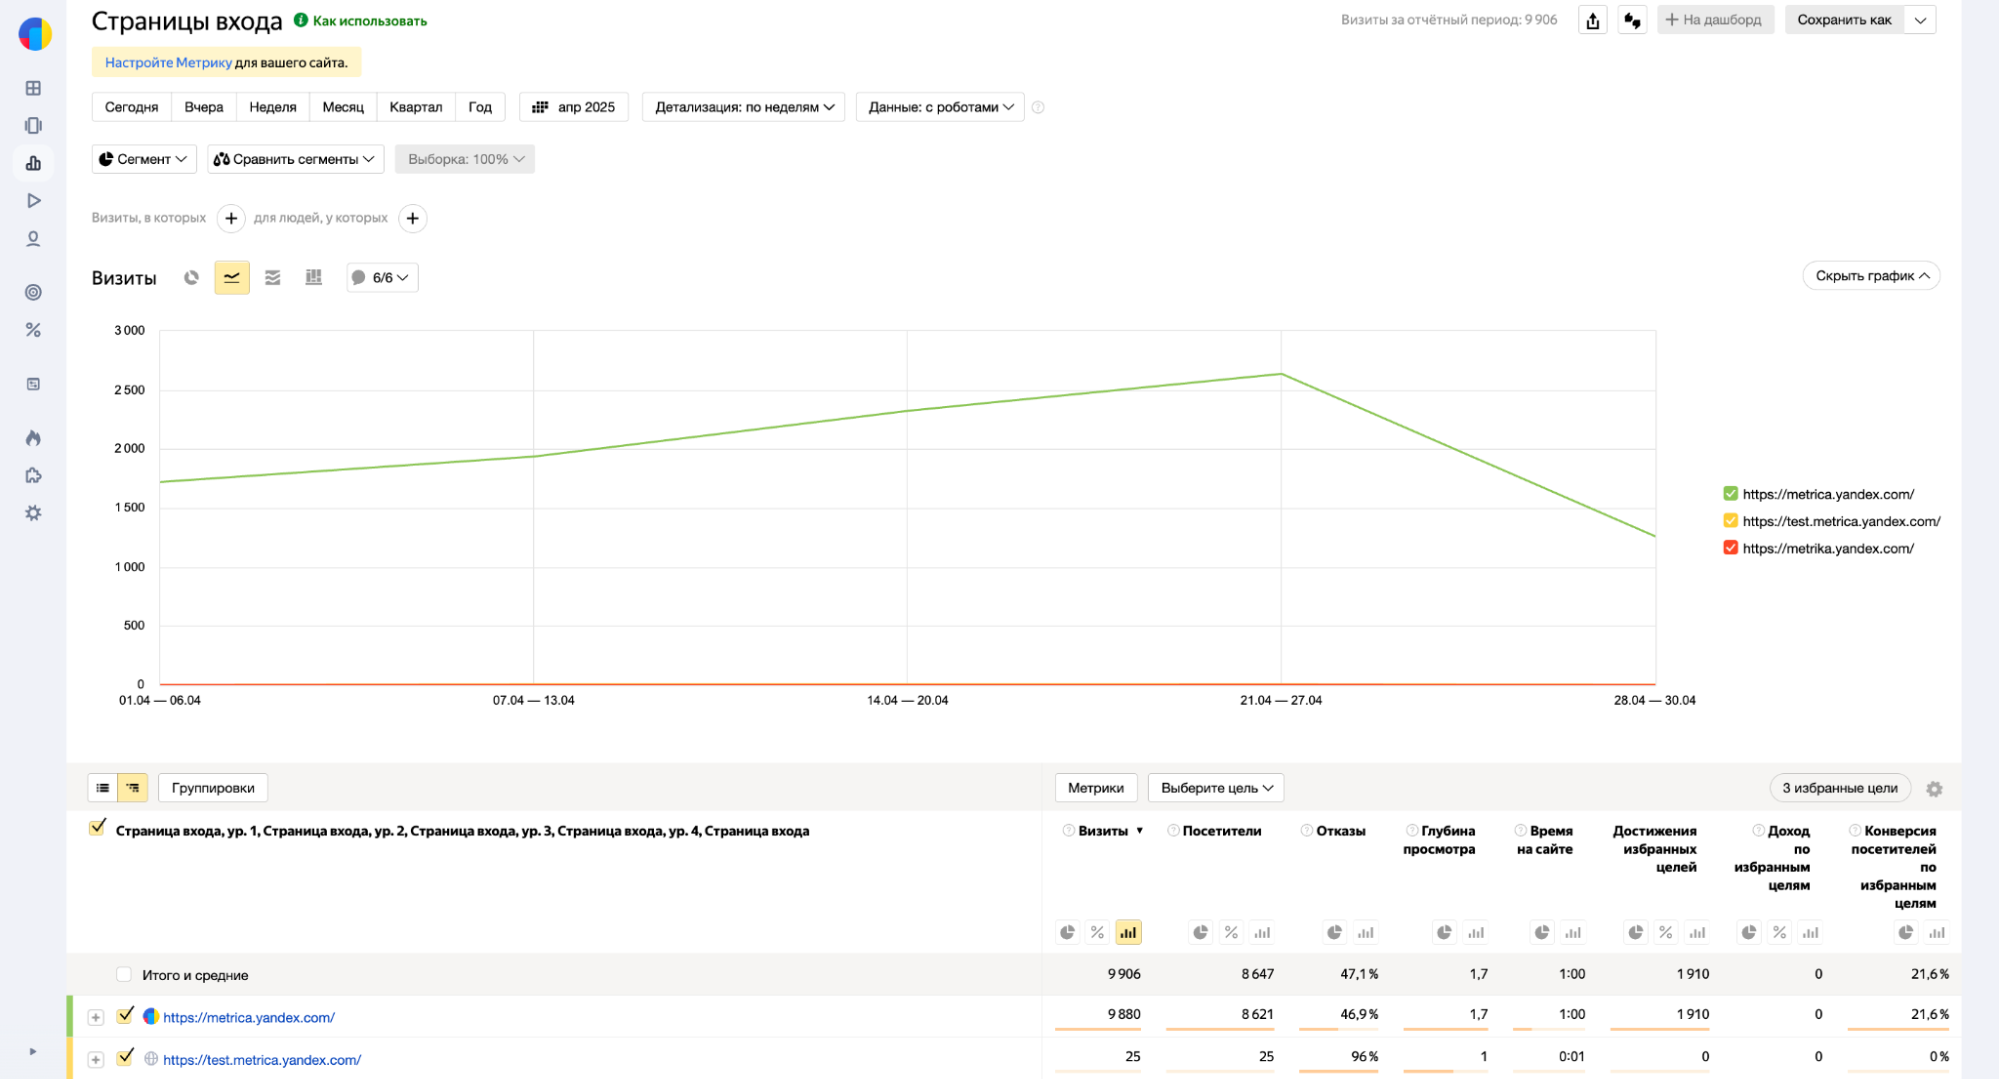Add condition after Визиты, в которых

tap(231, 218)
